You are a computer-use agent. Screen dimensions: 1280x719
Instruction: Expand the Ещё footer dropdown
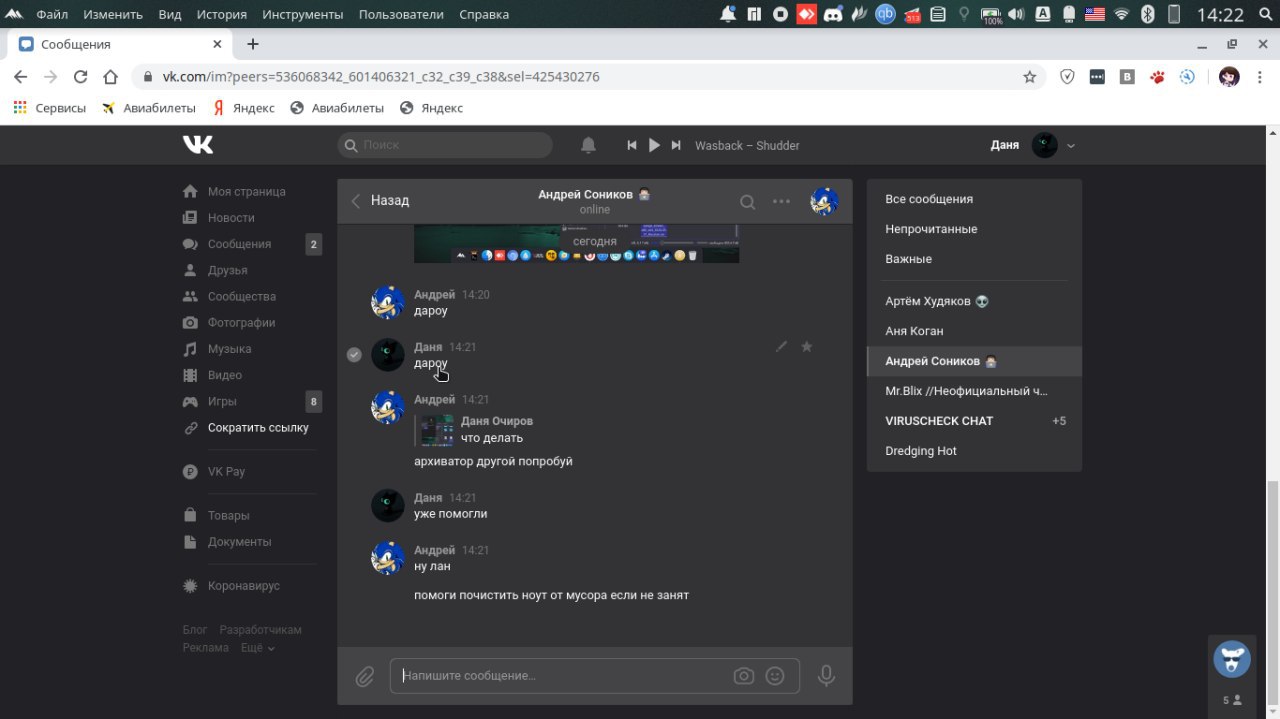pyautogui.click(x=257, y=648)
